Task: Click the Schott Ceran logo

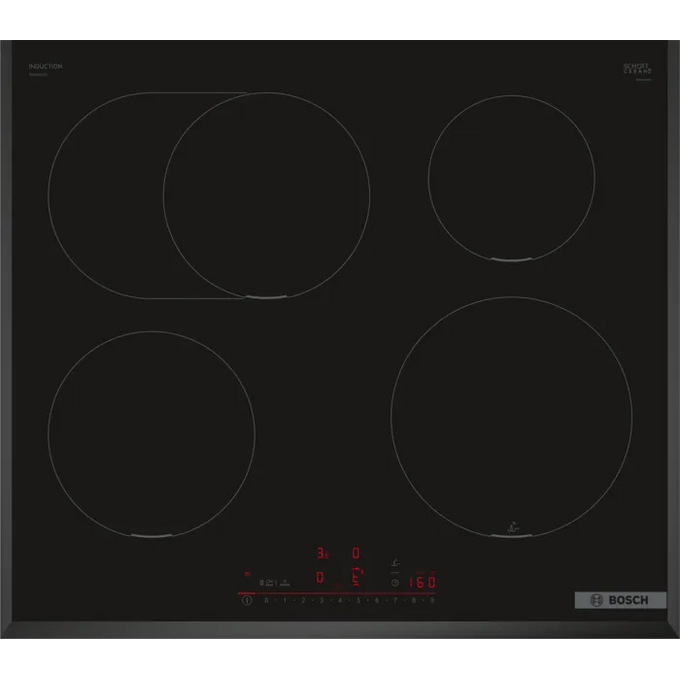Action: [x=637, y=69]
